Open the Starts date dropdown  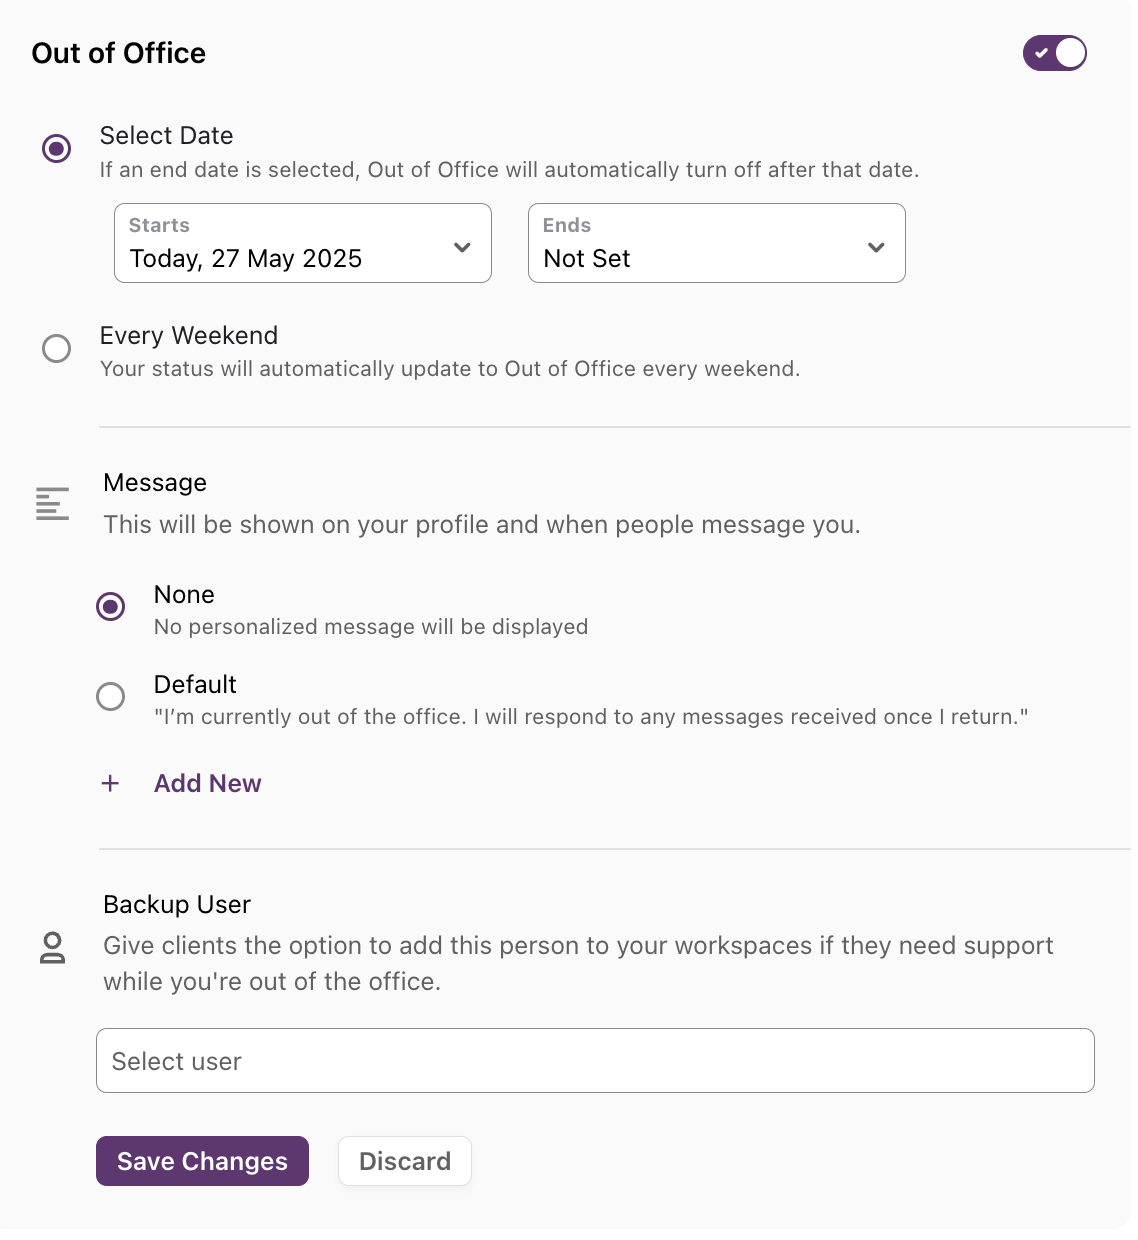[x=302, y=243]
